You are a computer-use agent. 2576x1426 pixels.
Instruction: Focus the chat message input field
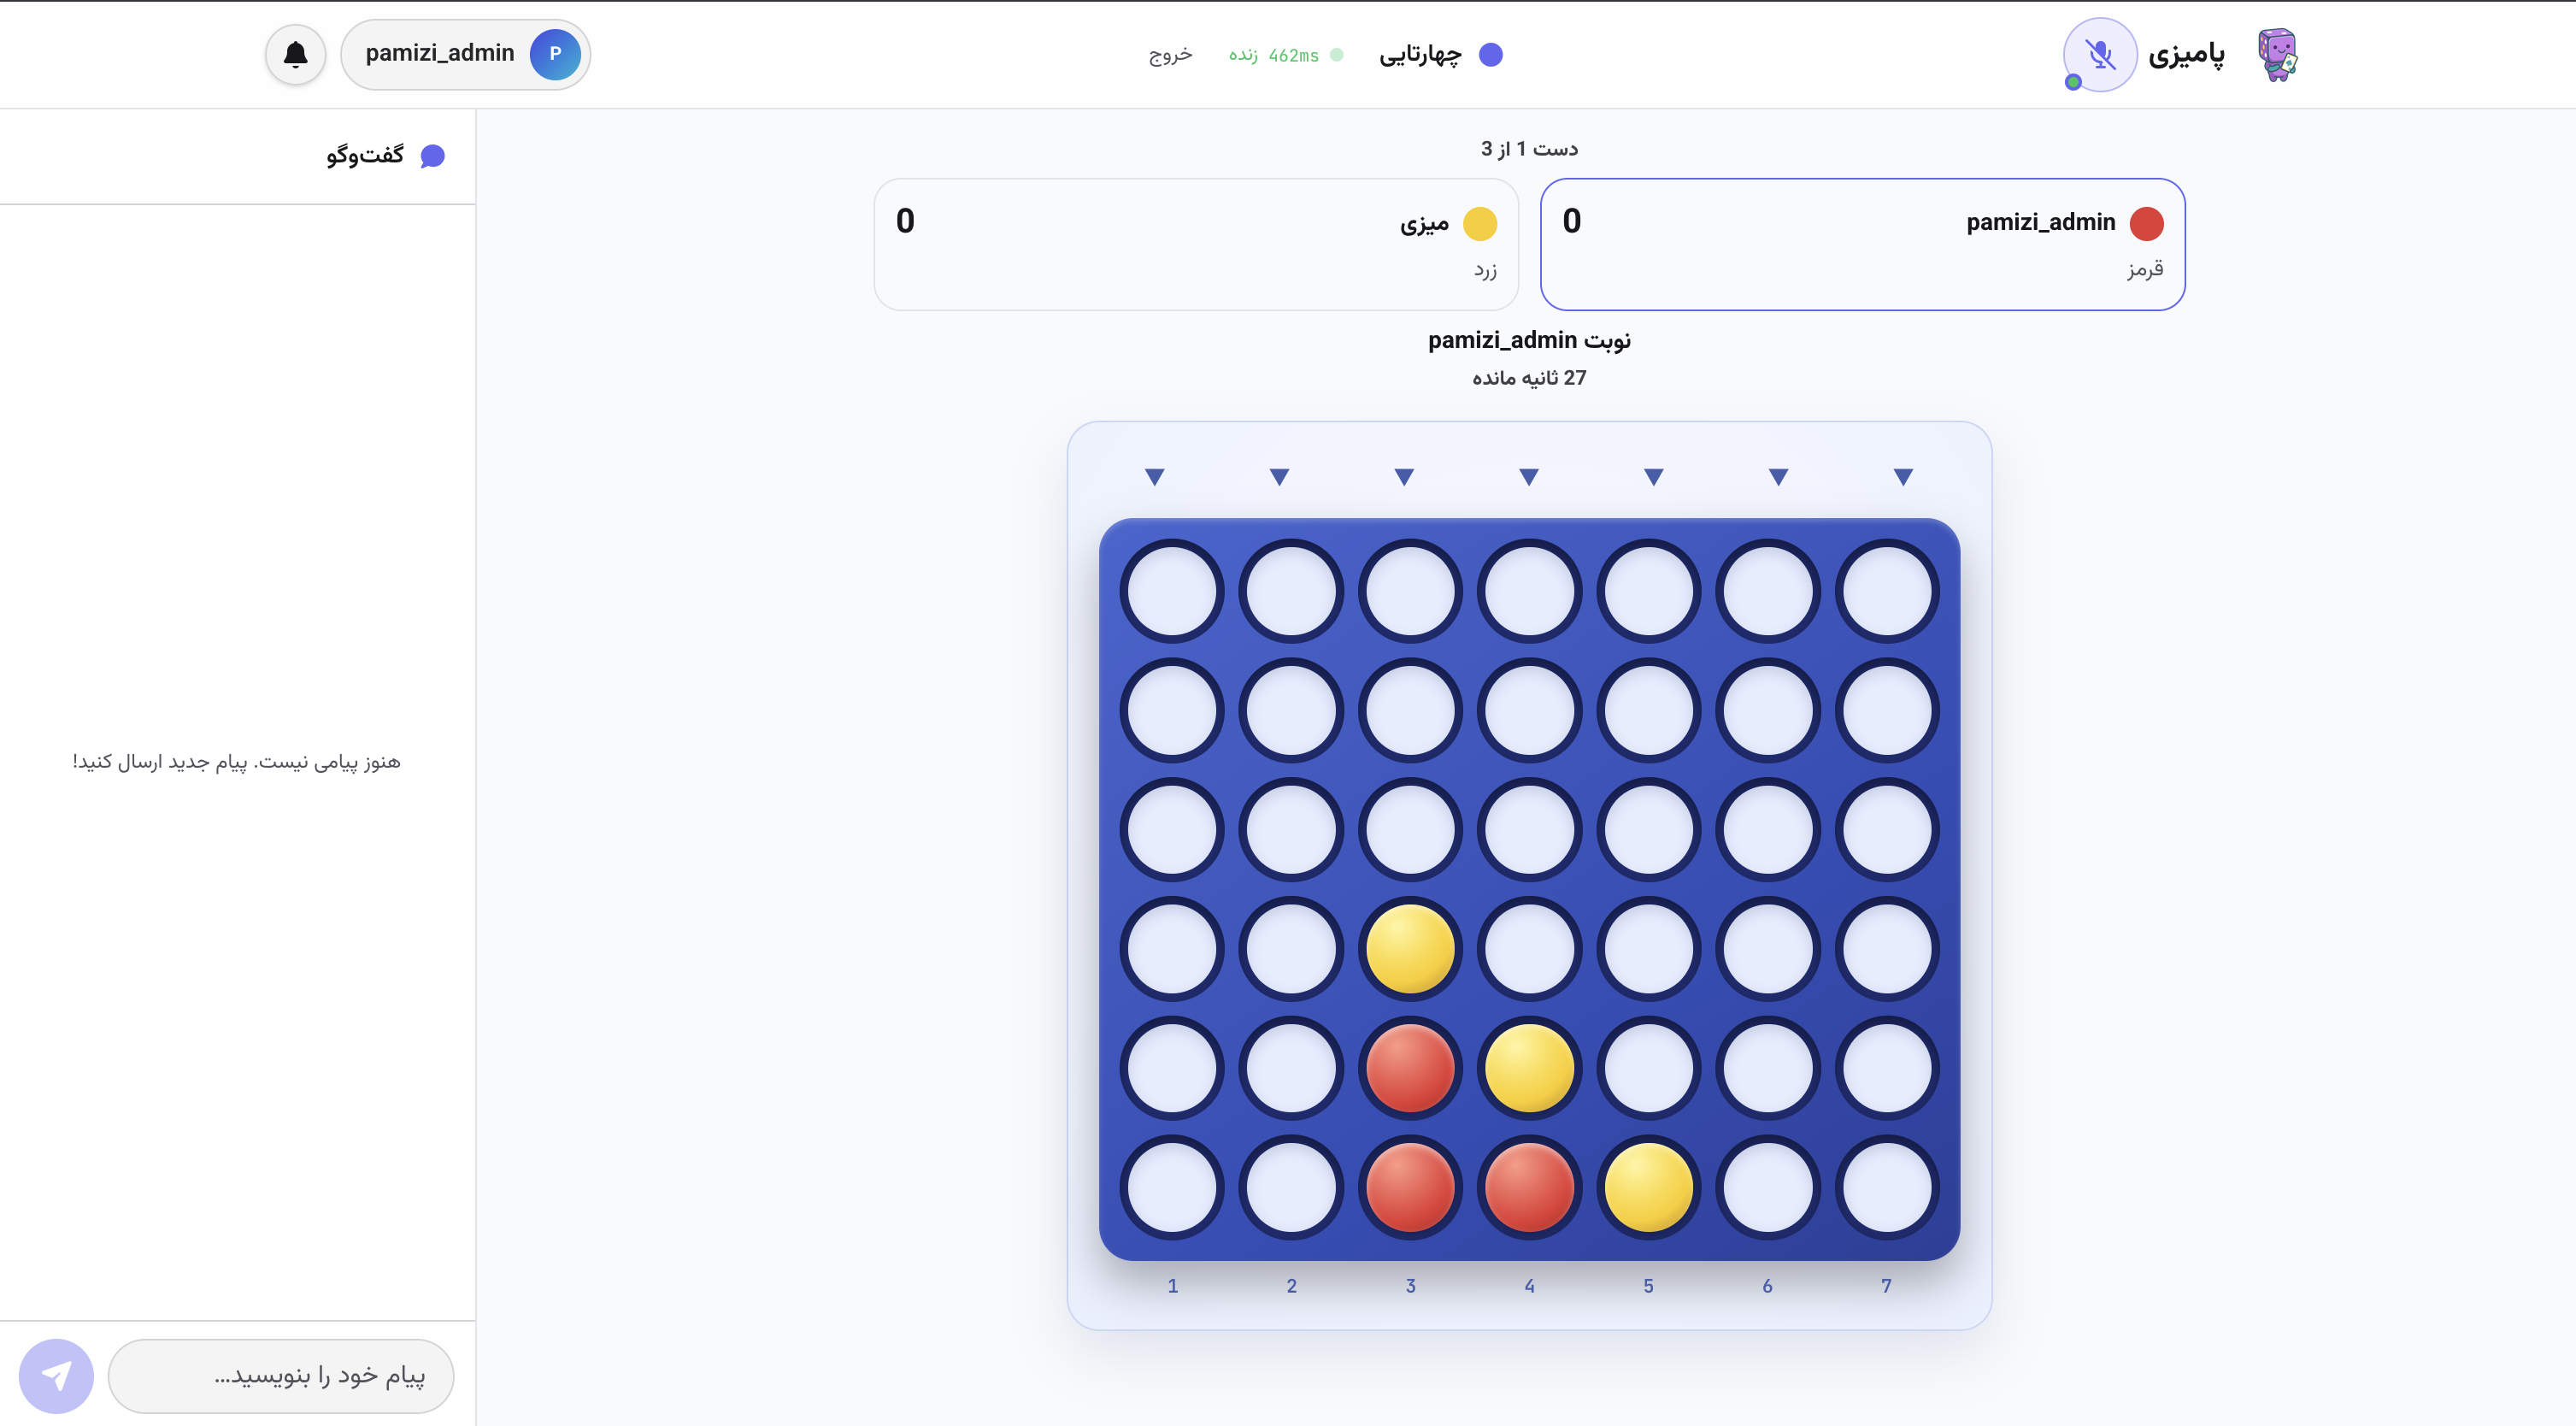coord(281,1376)
